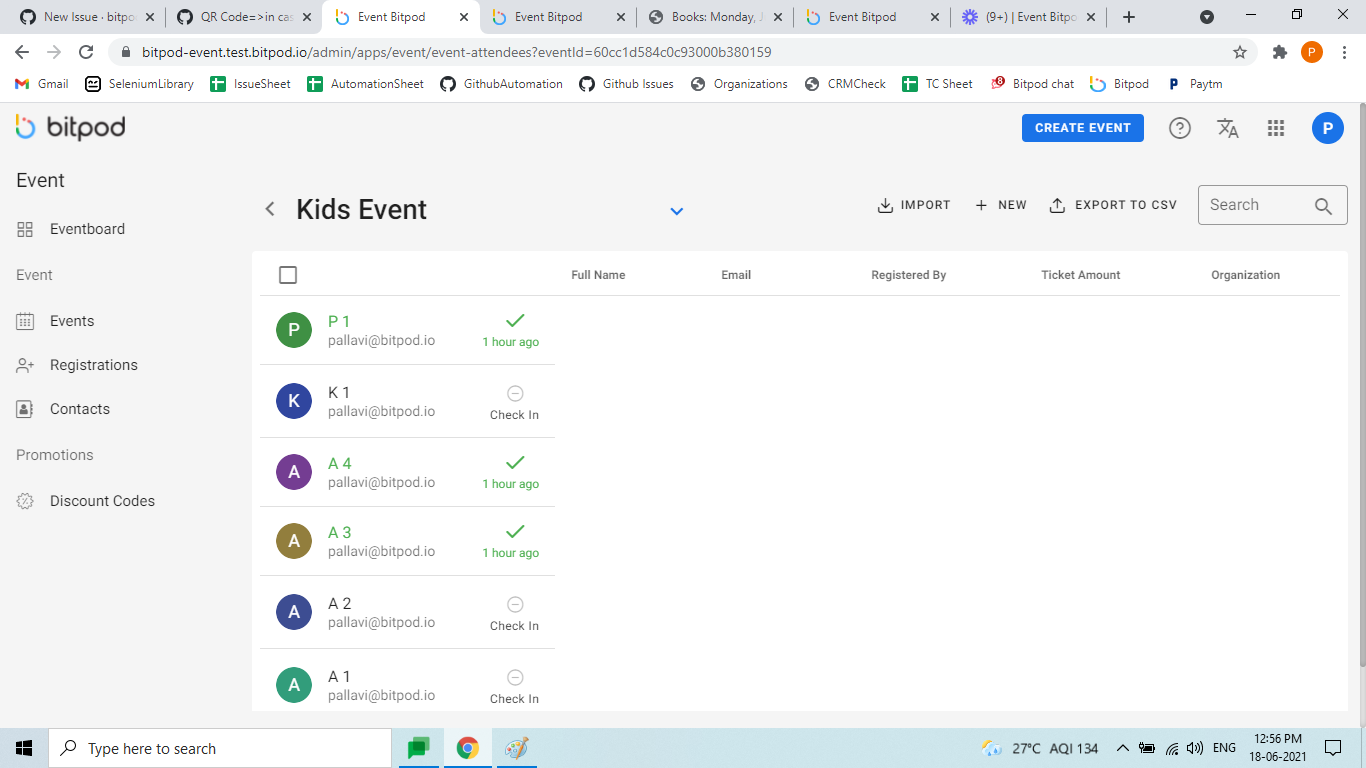The height and width of the screenshot is (768, 1366).
Task: Open the Windows notification center
Action: 1333,748
